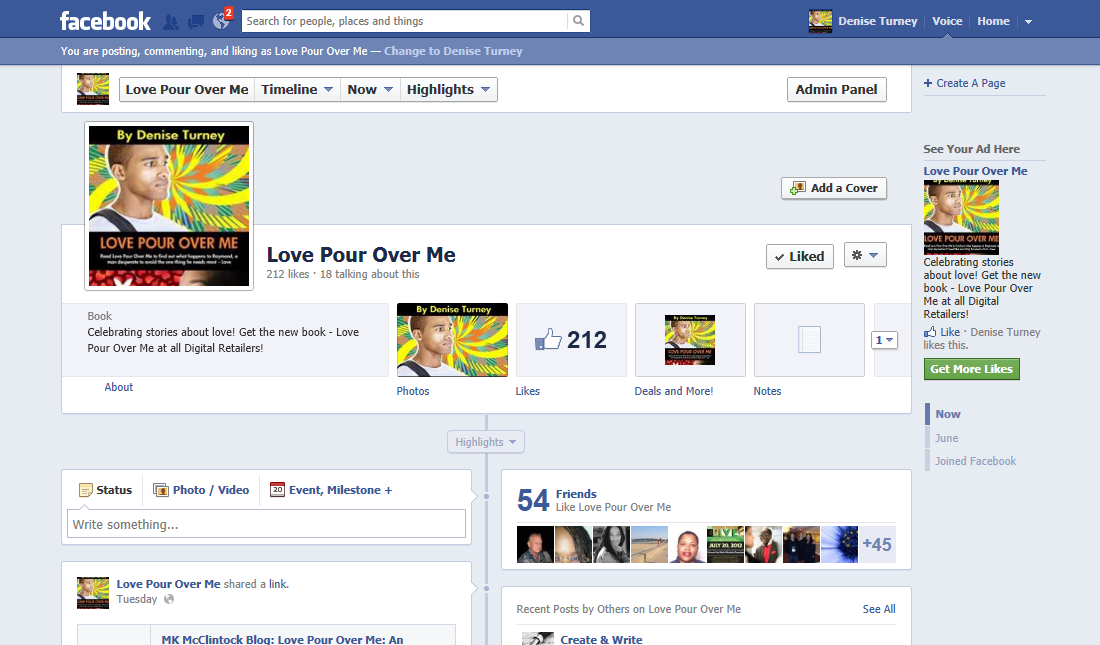Click the Status composer icon
Viewport: 1100px width, 645px height.
click(x=86, y=490)
